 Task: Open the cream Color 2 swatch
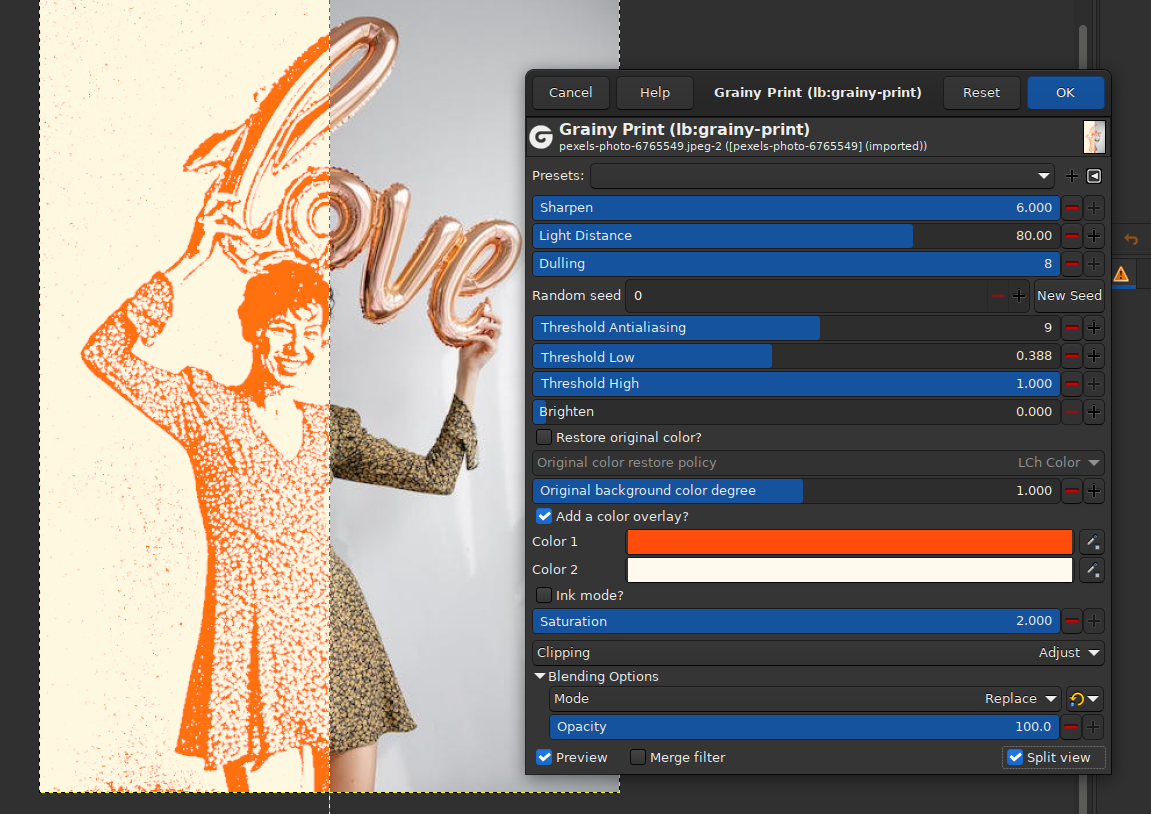[849, 570]
